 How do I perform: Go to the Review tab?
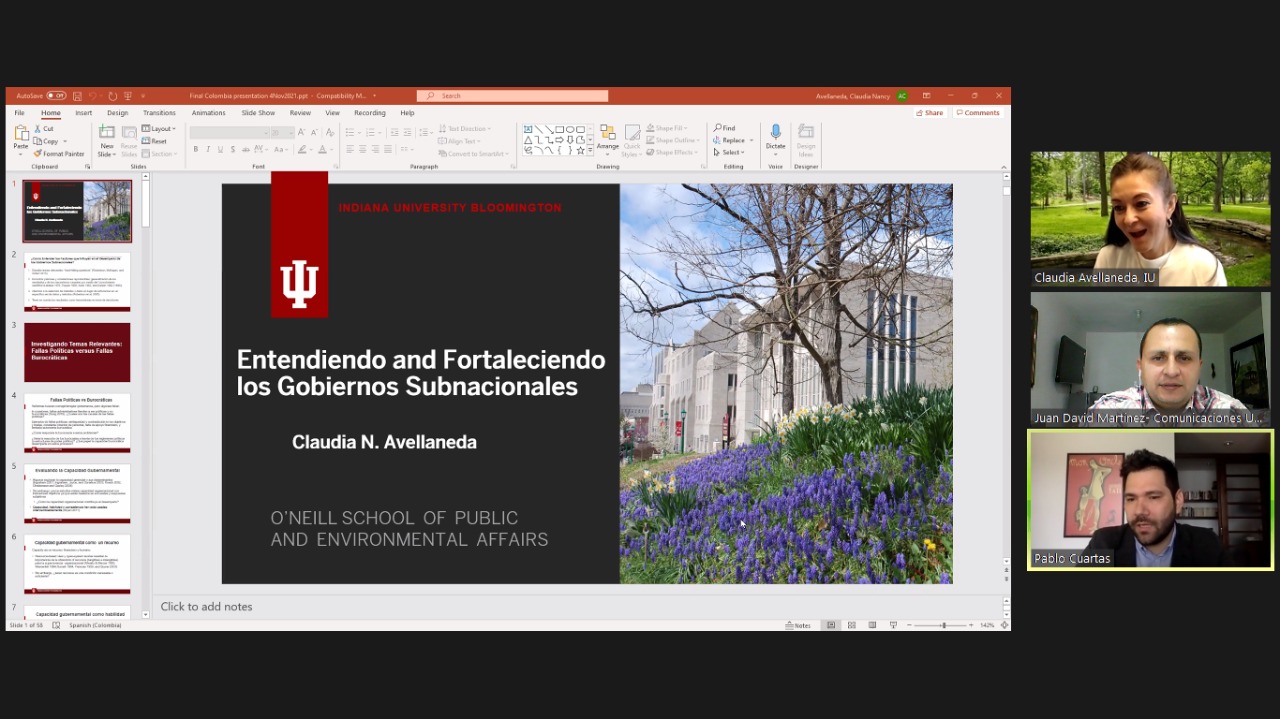point(300,113)
